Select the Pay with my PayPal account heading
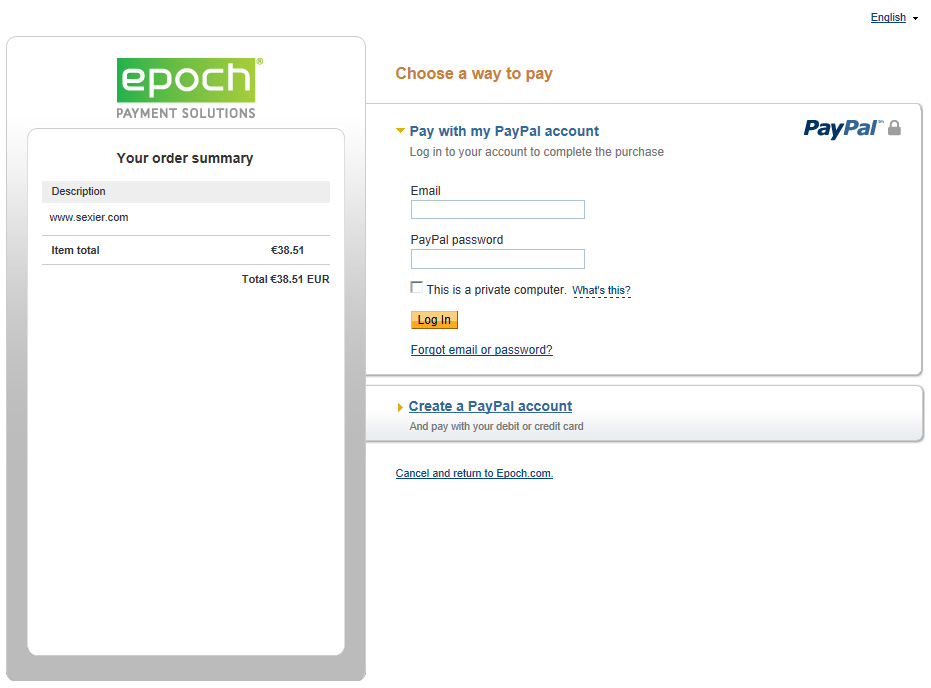The image size is (931, 688). (504, 131)
